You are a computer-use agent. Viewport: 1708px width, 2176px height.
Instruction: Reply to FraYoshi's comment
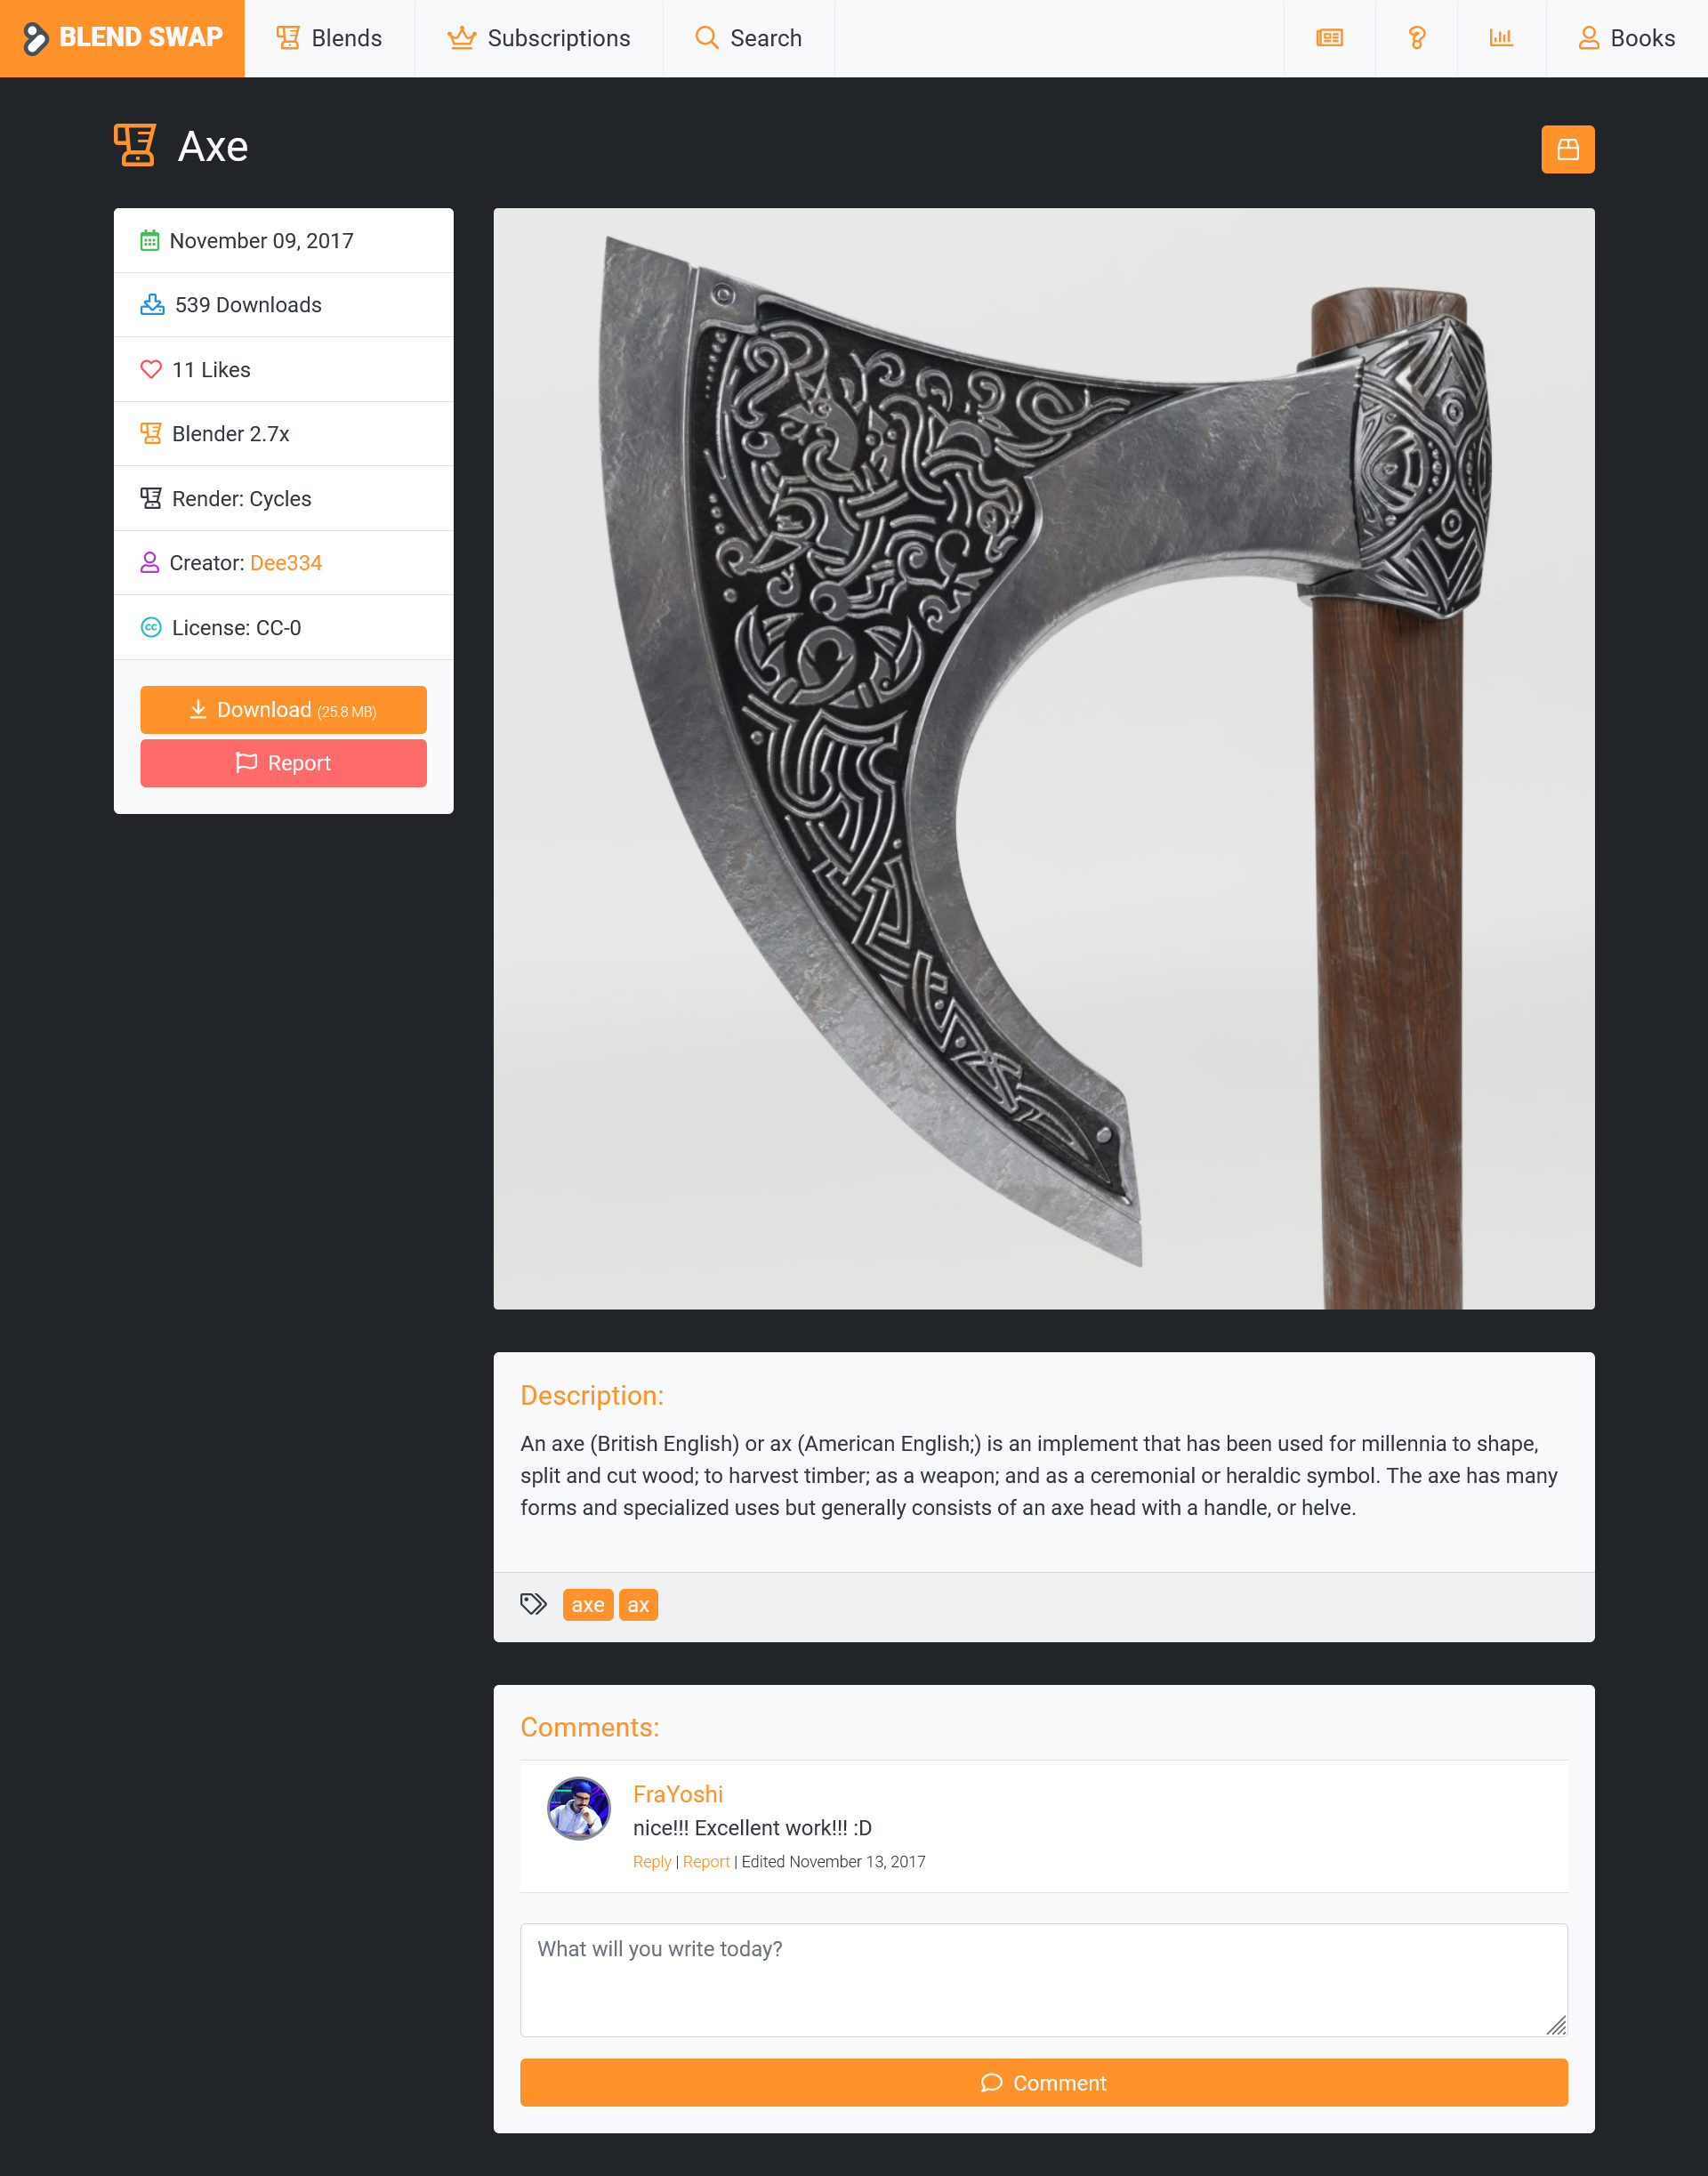652,1861
